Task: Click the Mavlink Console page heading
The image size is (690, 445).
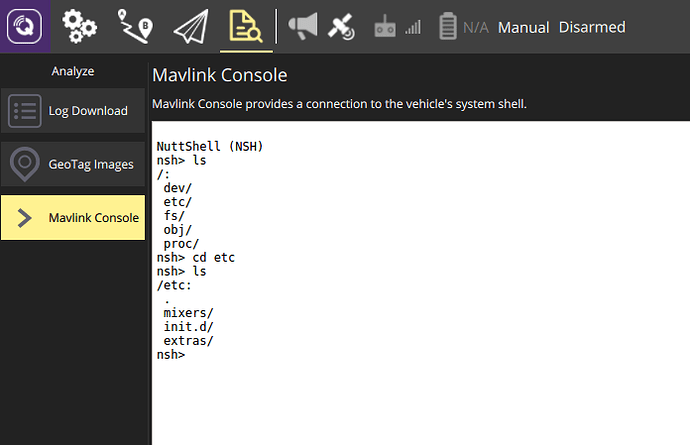Action: click(x=220, y=75)
